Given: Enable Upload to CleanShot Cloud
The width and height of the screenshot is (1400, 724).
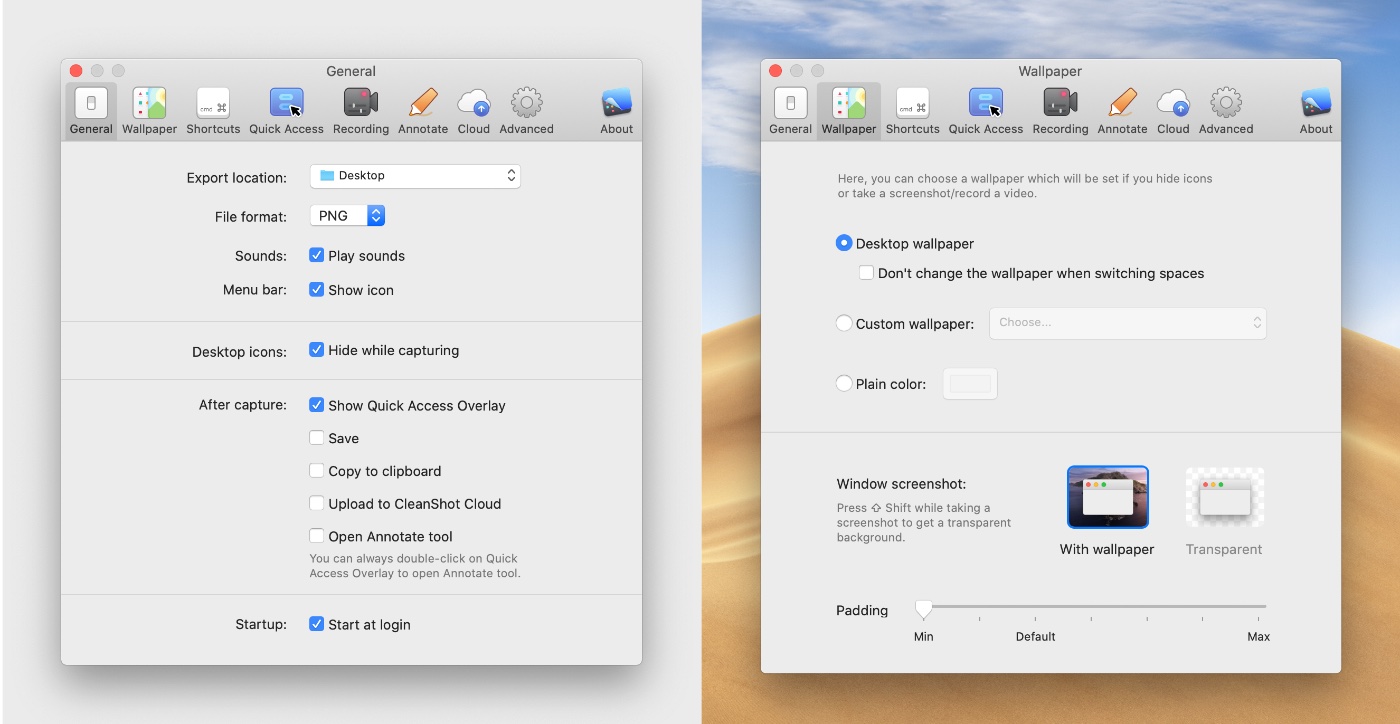Looking at the screenshot, I should 317,503.
